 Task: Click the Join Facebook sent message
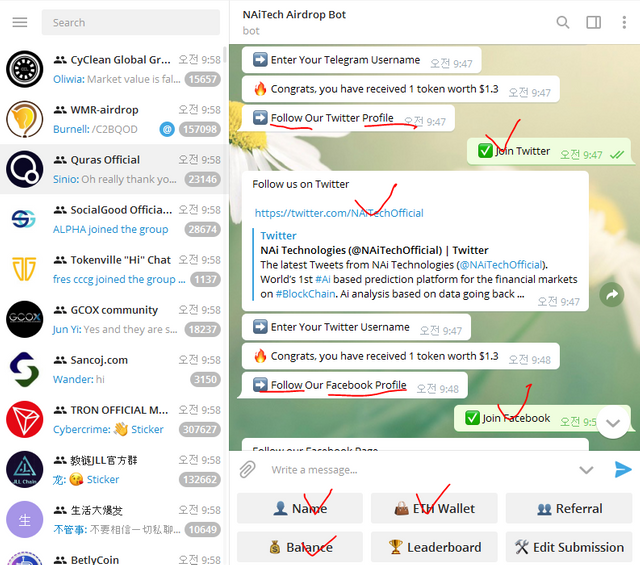542,418
